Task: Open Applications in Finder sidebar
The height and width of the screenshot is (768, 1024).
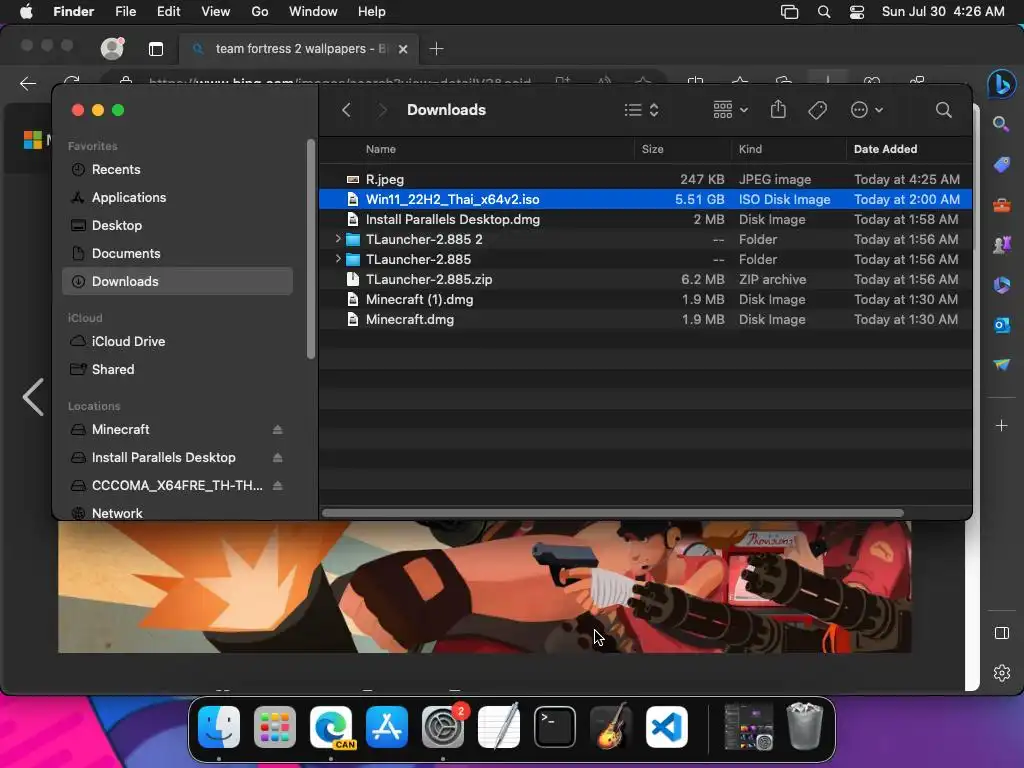Action: 178,198
